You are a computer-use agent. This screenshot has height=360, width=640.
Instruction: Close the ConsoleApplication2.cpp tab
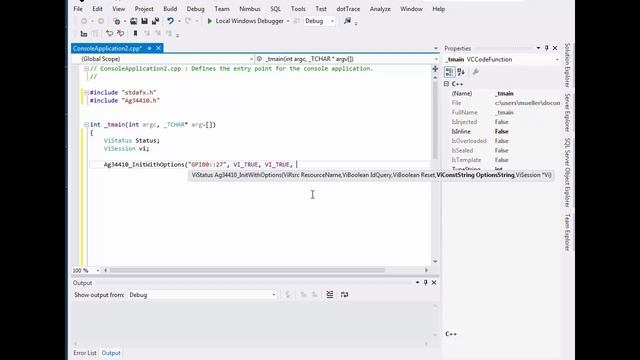(x=158, y=48)
